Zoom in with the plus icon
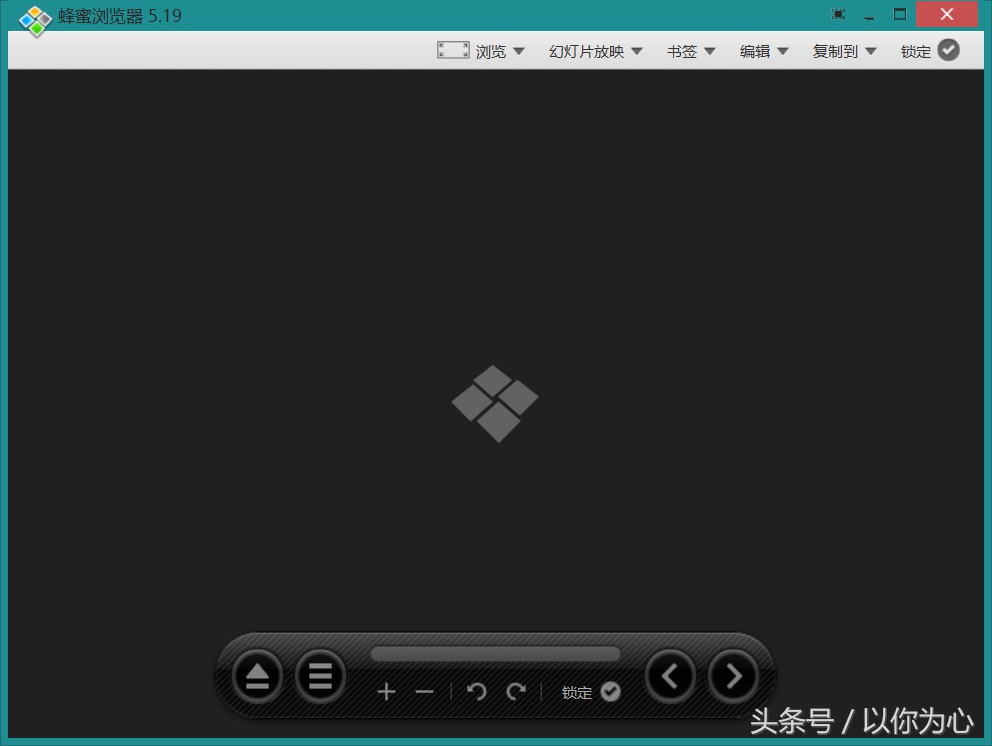The width and height of the screenshot is (992, 746). point(386,691)
